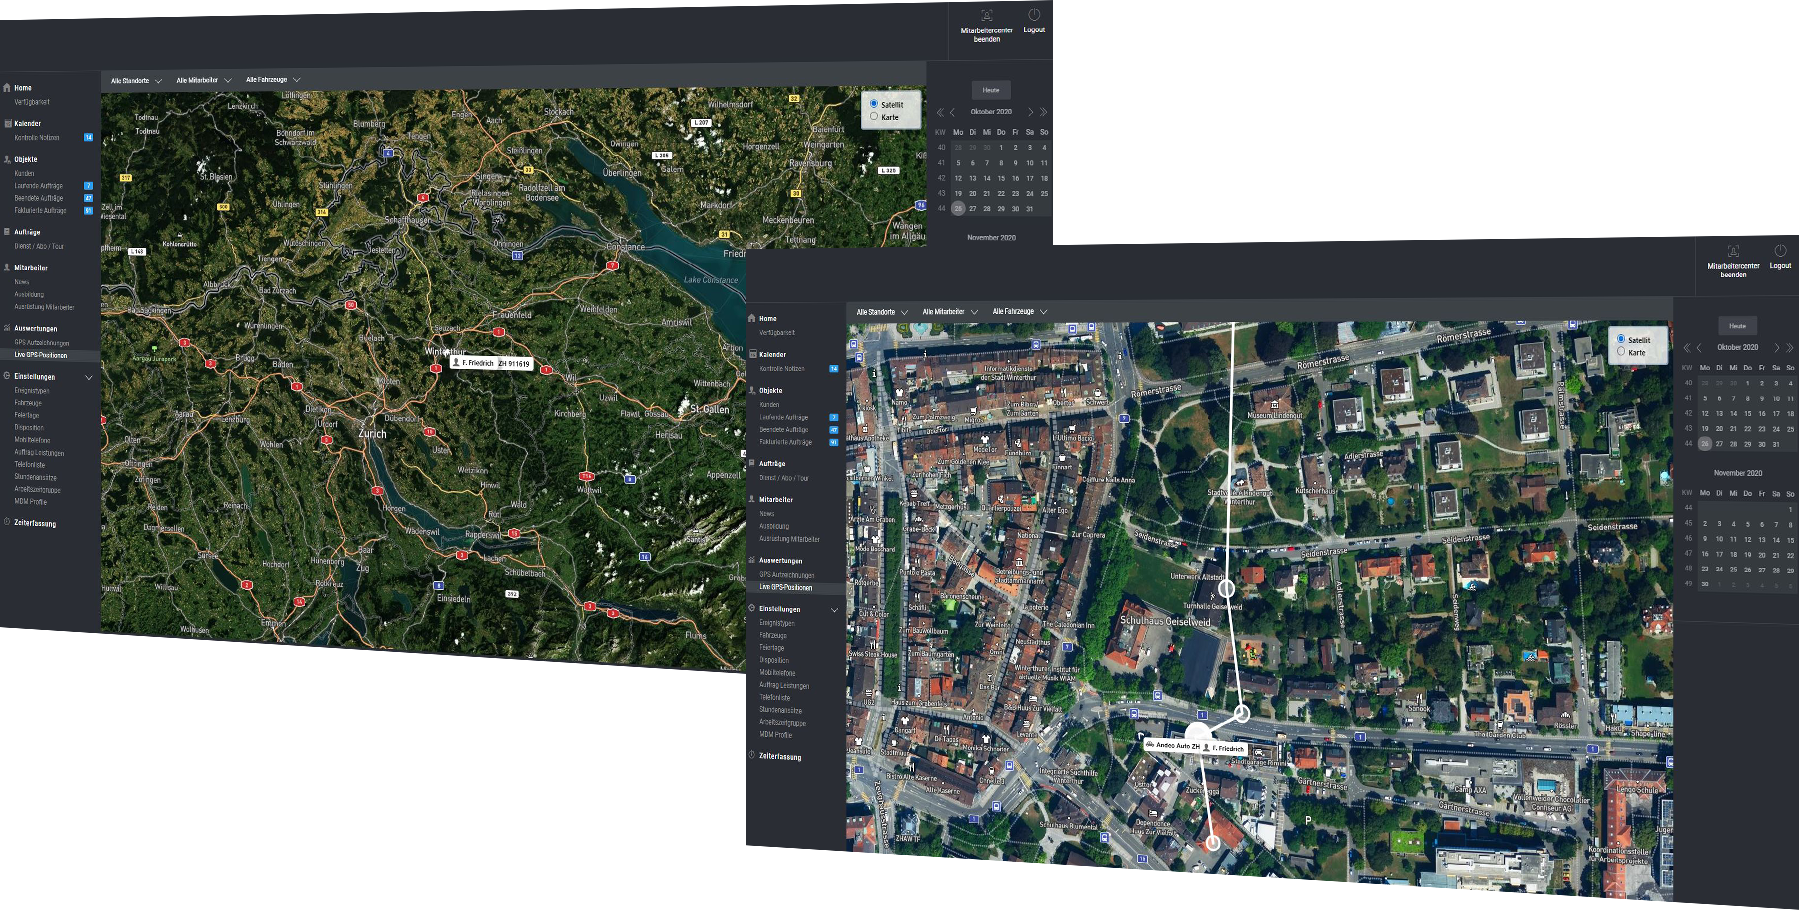
Task: Click Einstellungen gear icon in back window
Action: pyautogui.click(x=7, y=376)
